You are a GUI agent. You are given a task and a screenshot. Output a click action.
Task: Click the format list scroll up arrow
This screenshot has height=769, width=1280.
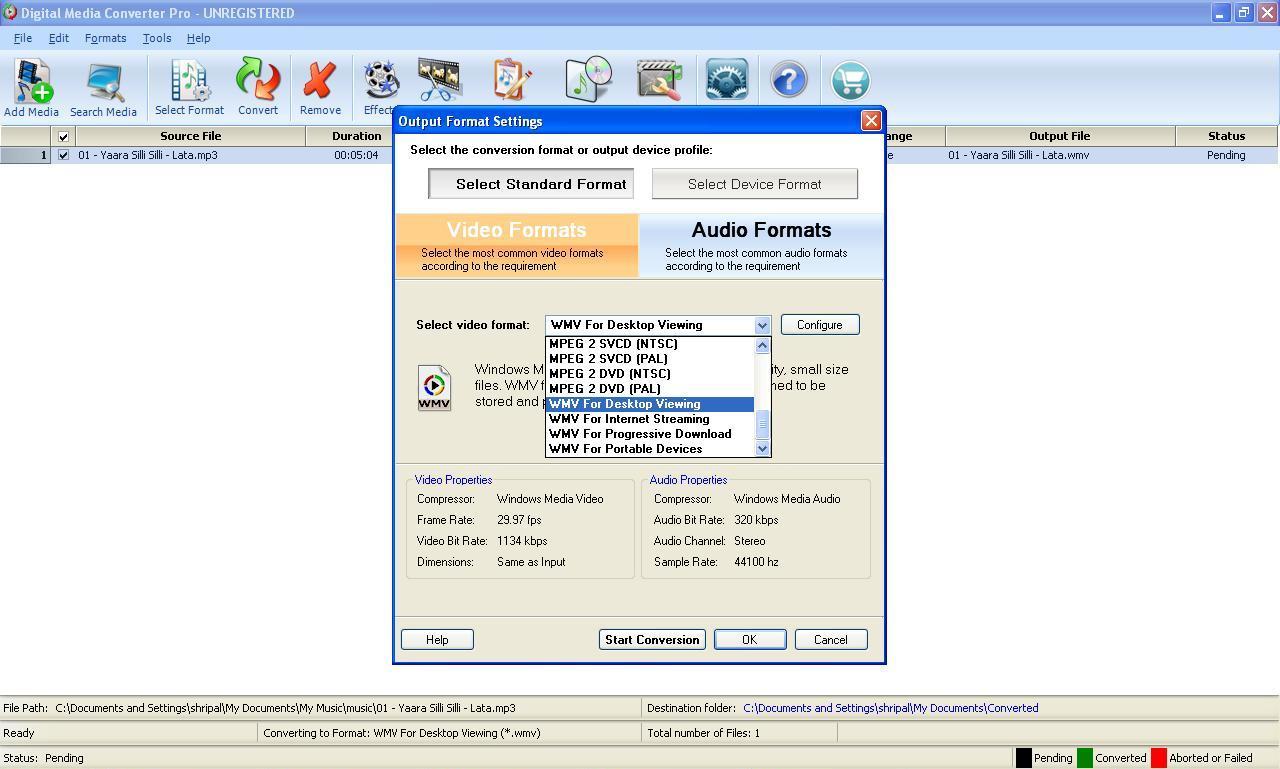click(x=762, y=345)
